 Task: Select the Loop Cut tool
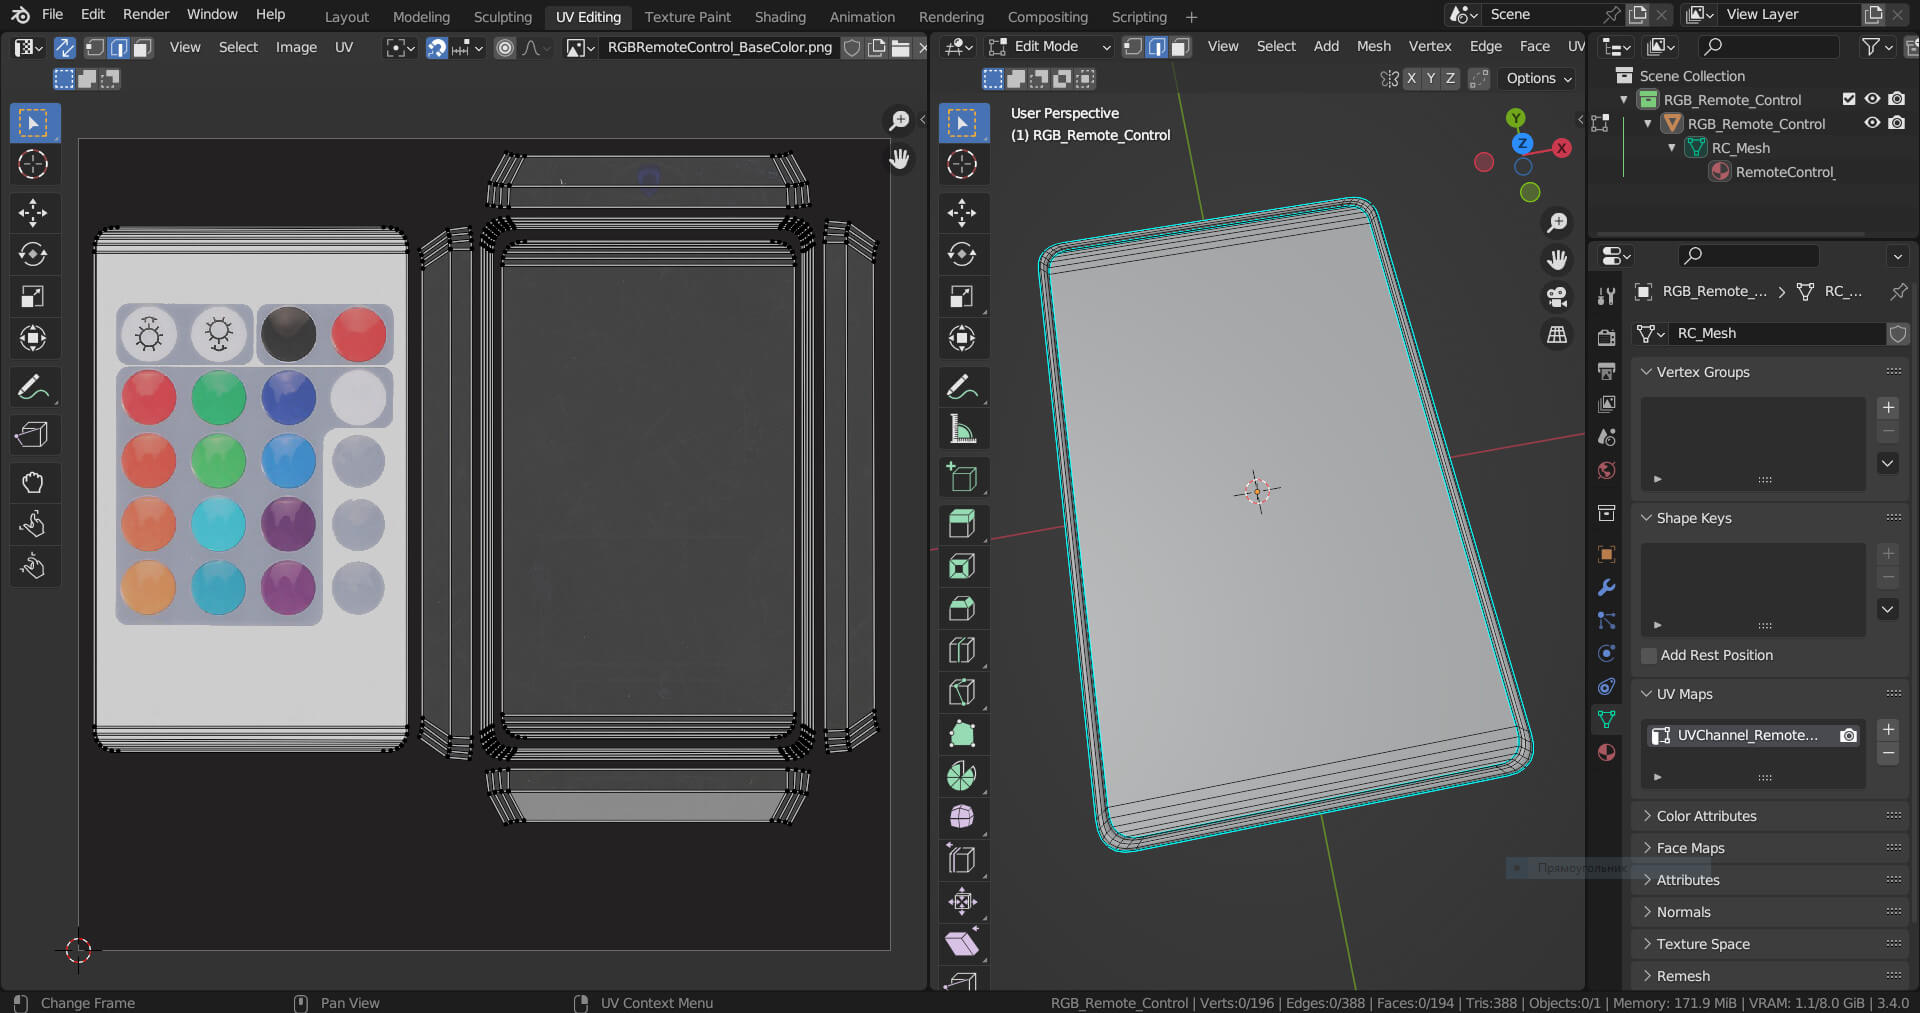962,650
